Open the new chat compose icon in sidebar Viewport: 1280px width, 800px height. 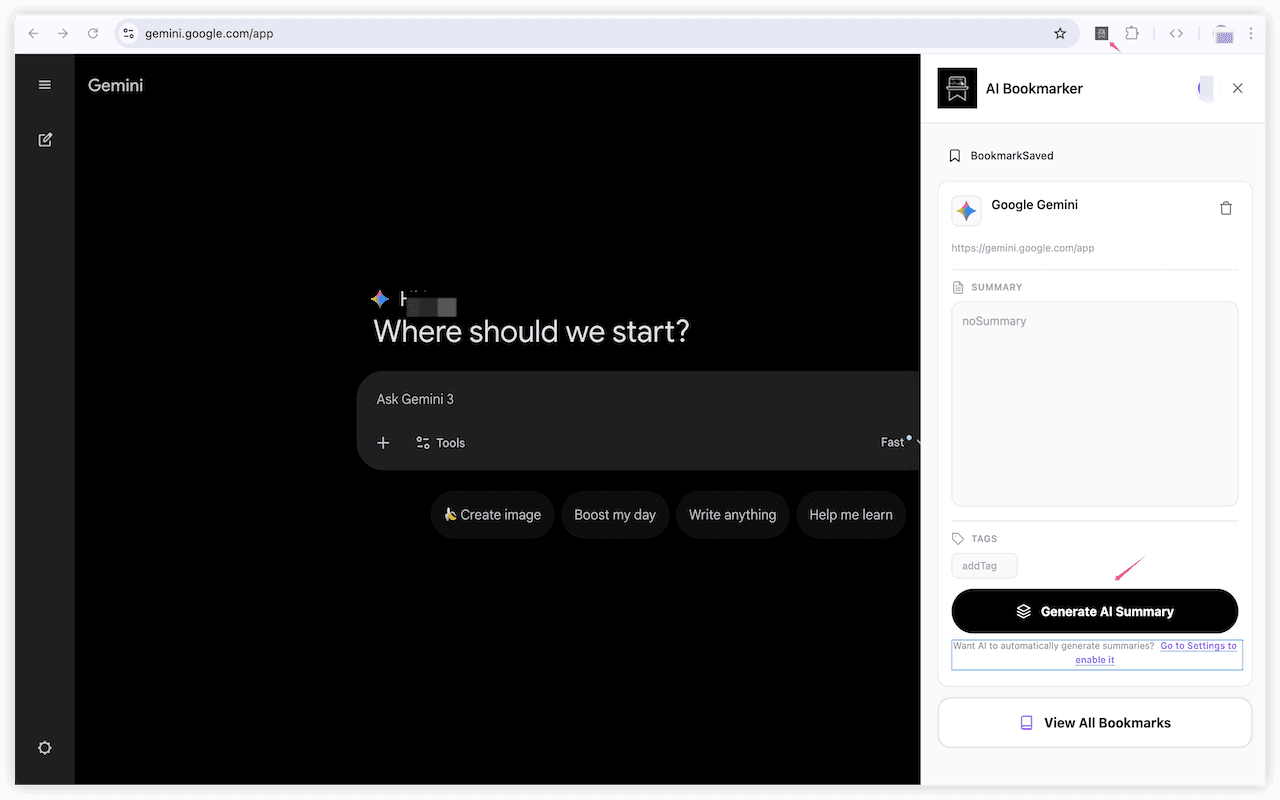point(44,139)
